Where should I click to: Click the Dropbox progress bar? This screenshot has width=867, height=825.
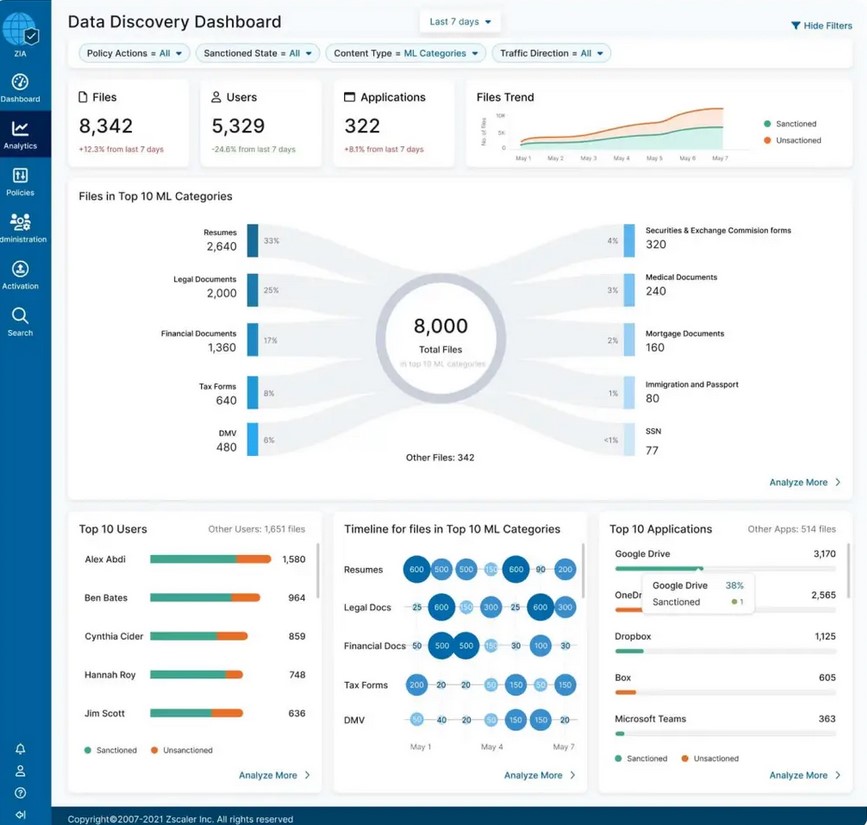point(725,651)
